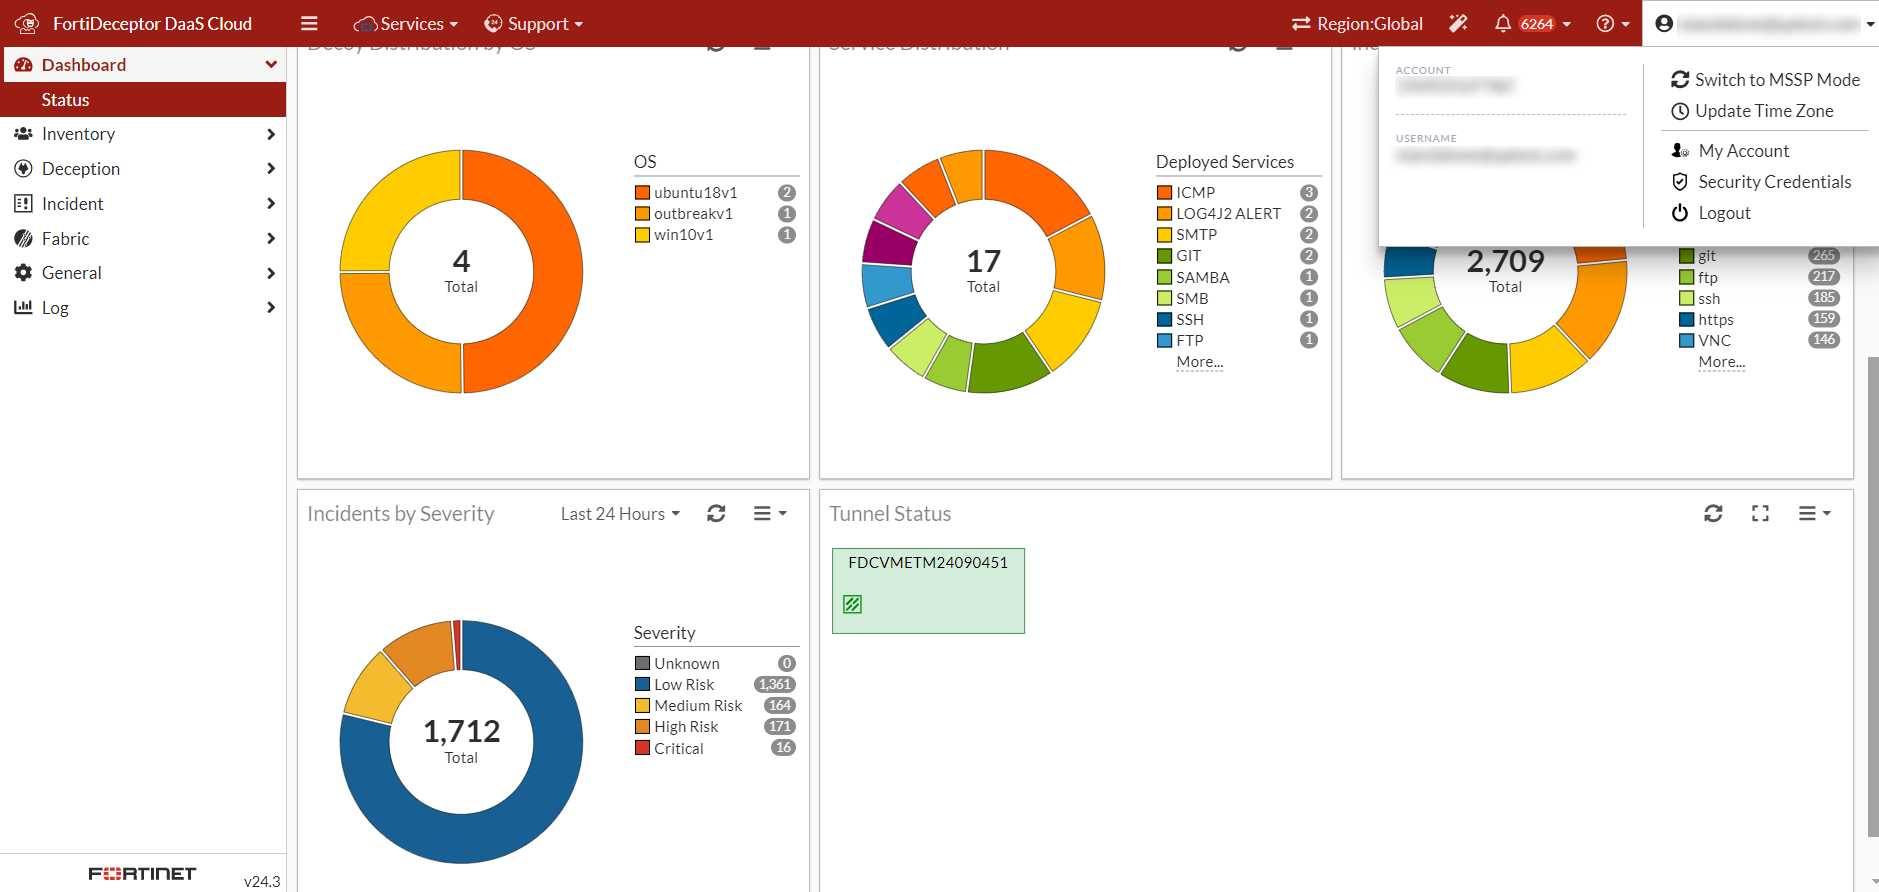1879x892 pixels.
Task: Click the Log chart icon in the sidebar
Action: click(23, 307)
